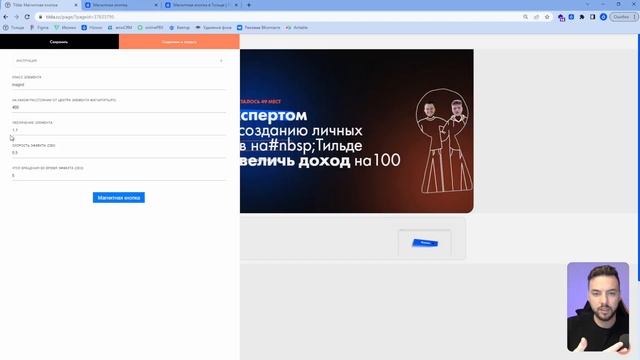Open the Airtable bookmark
The image size is (640, 360).
[297, 27]
